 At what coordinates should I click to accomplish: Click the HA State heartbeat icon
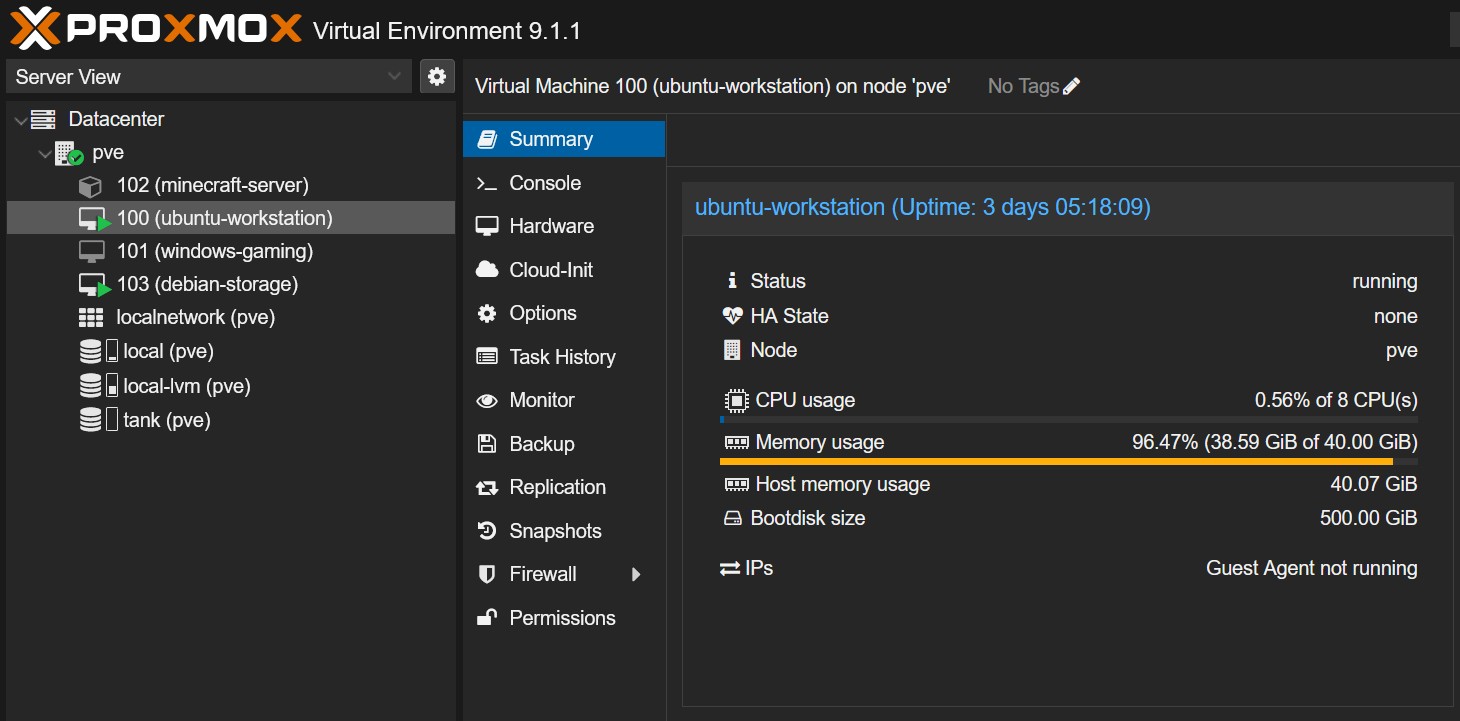pyautogui.click(x=733, y=316)
